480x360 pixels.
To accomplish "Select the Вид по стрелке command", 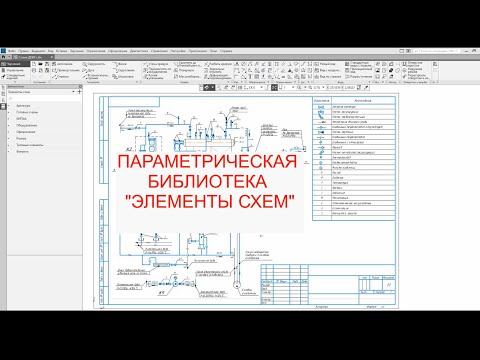I will click(x=327, y=77).
